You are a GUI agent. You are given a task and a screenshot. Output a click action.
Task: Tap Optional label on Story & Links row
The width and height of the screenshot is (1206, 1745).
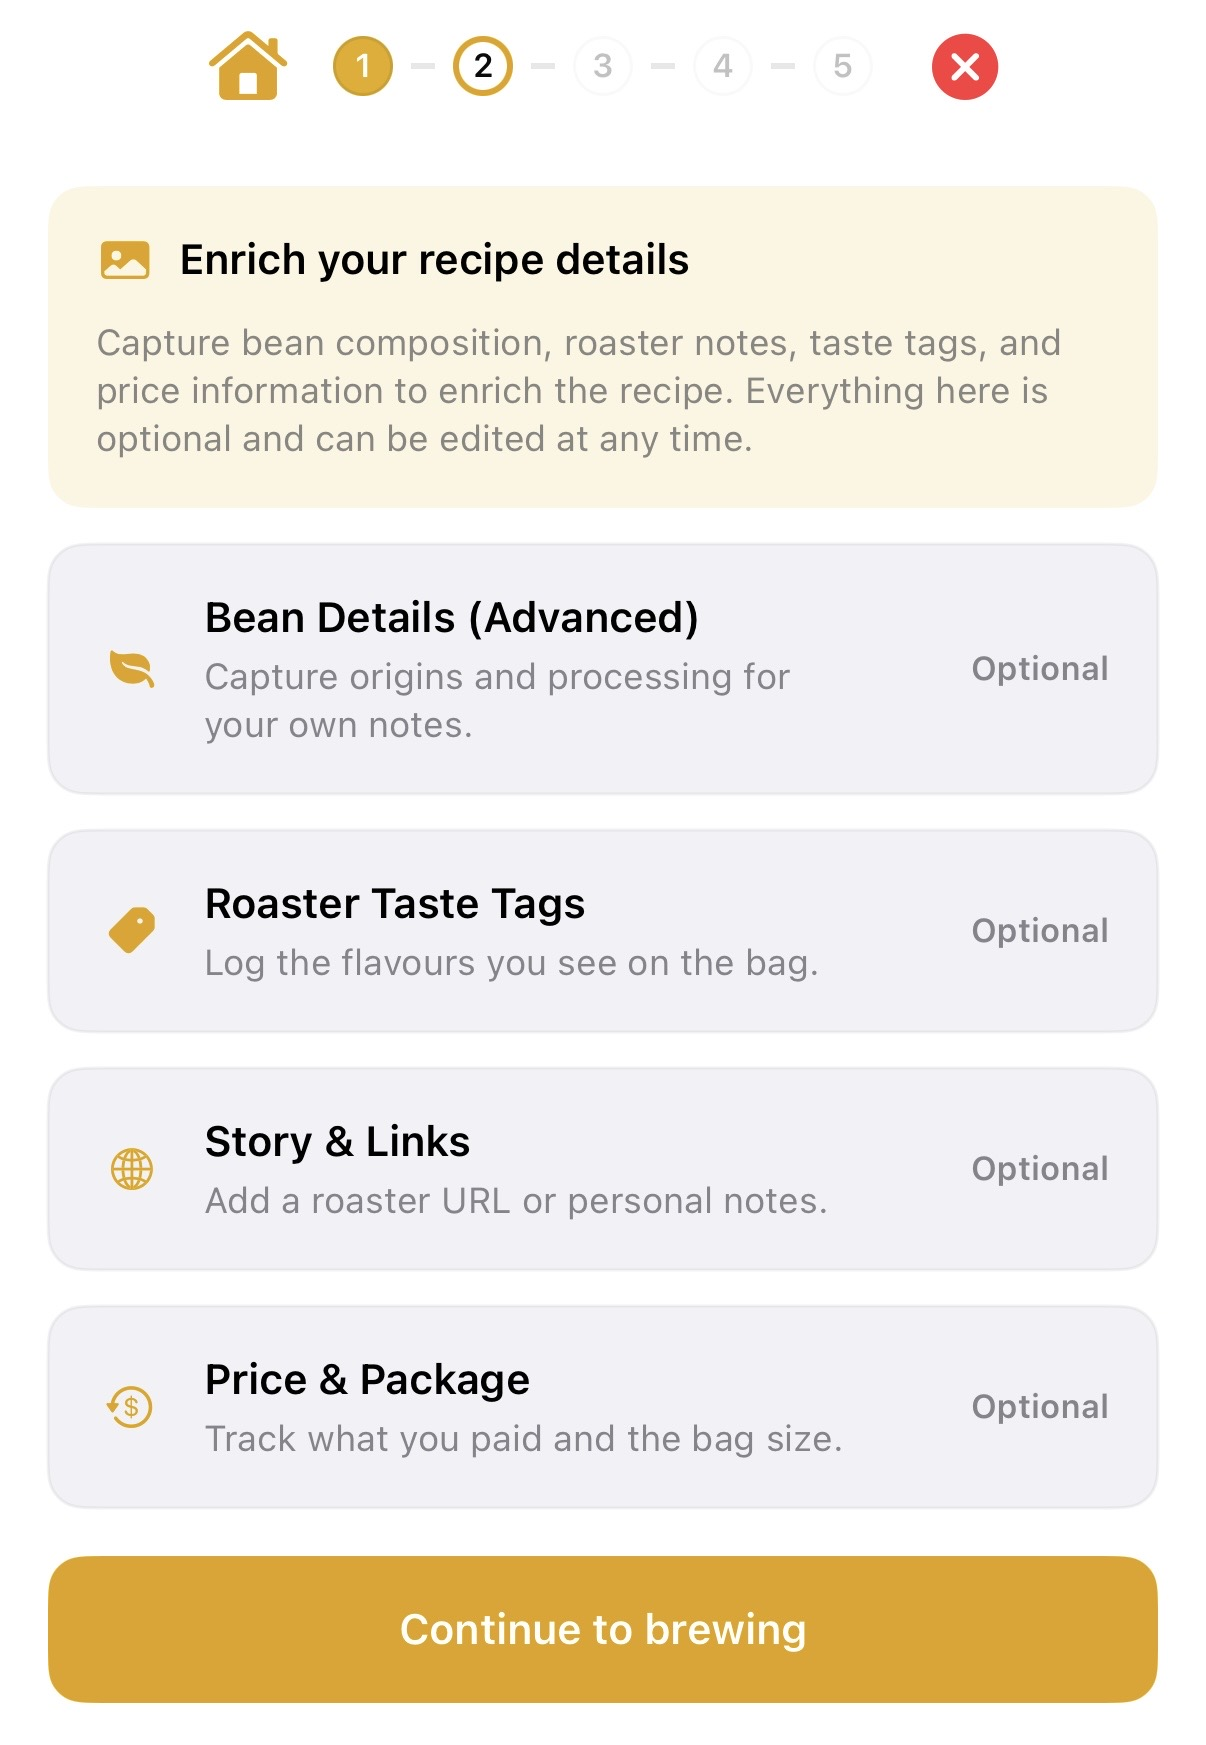(x=1040, y=1169)
